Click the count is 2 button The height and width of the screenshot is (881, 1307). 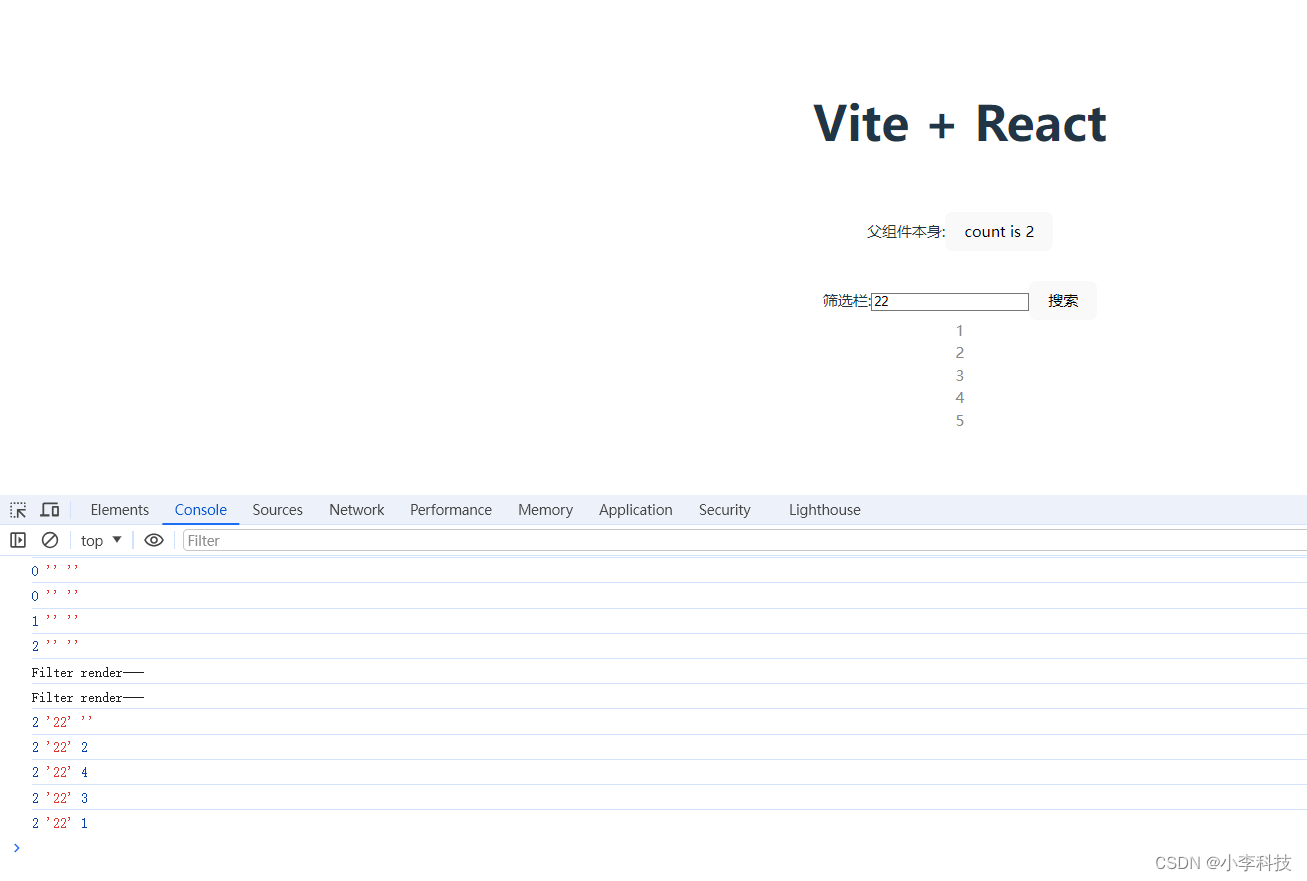999,231
